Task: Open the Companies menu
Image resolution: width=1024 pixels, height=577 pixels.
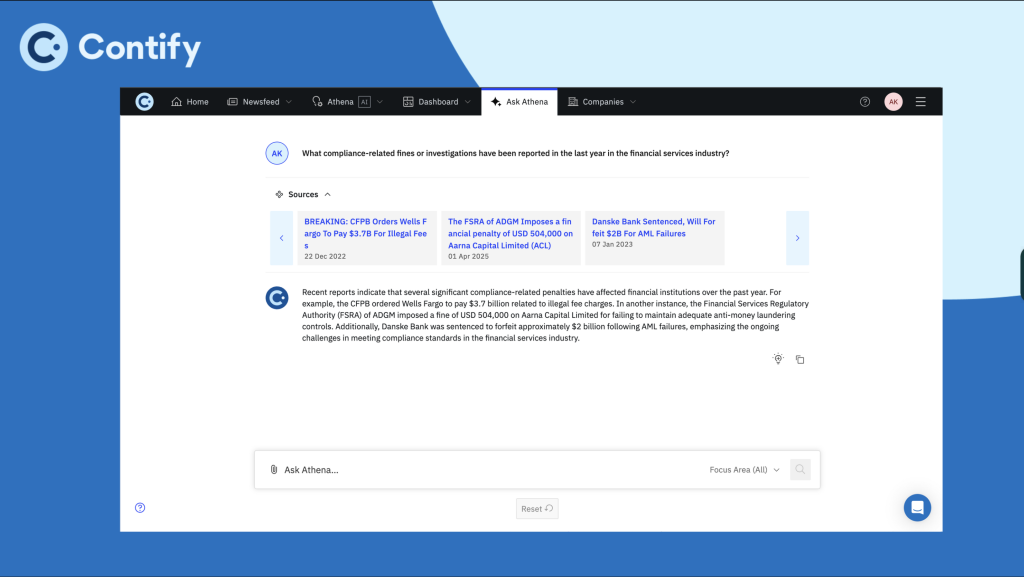Action: point(602,102)
